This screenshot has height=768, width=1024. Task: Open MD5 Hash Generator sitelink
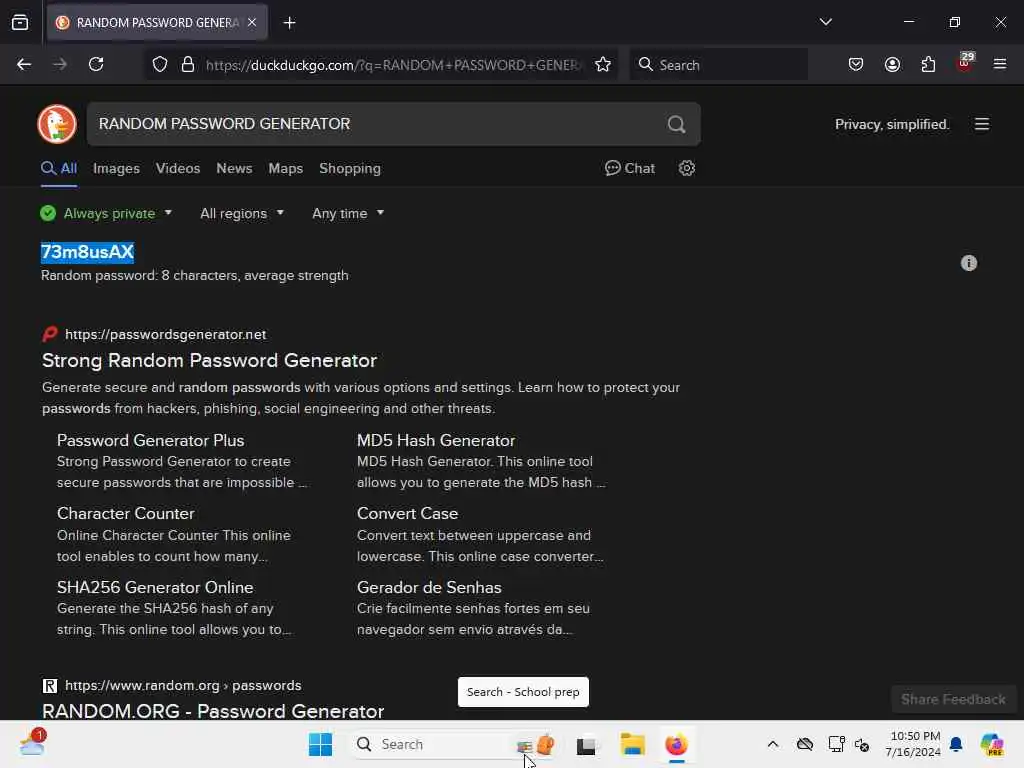click(x=436, y=440)
